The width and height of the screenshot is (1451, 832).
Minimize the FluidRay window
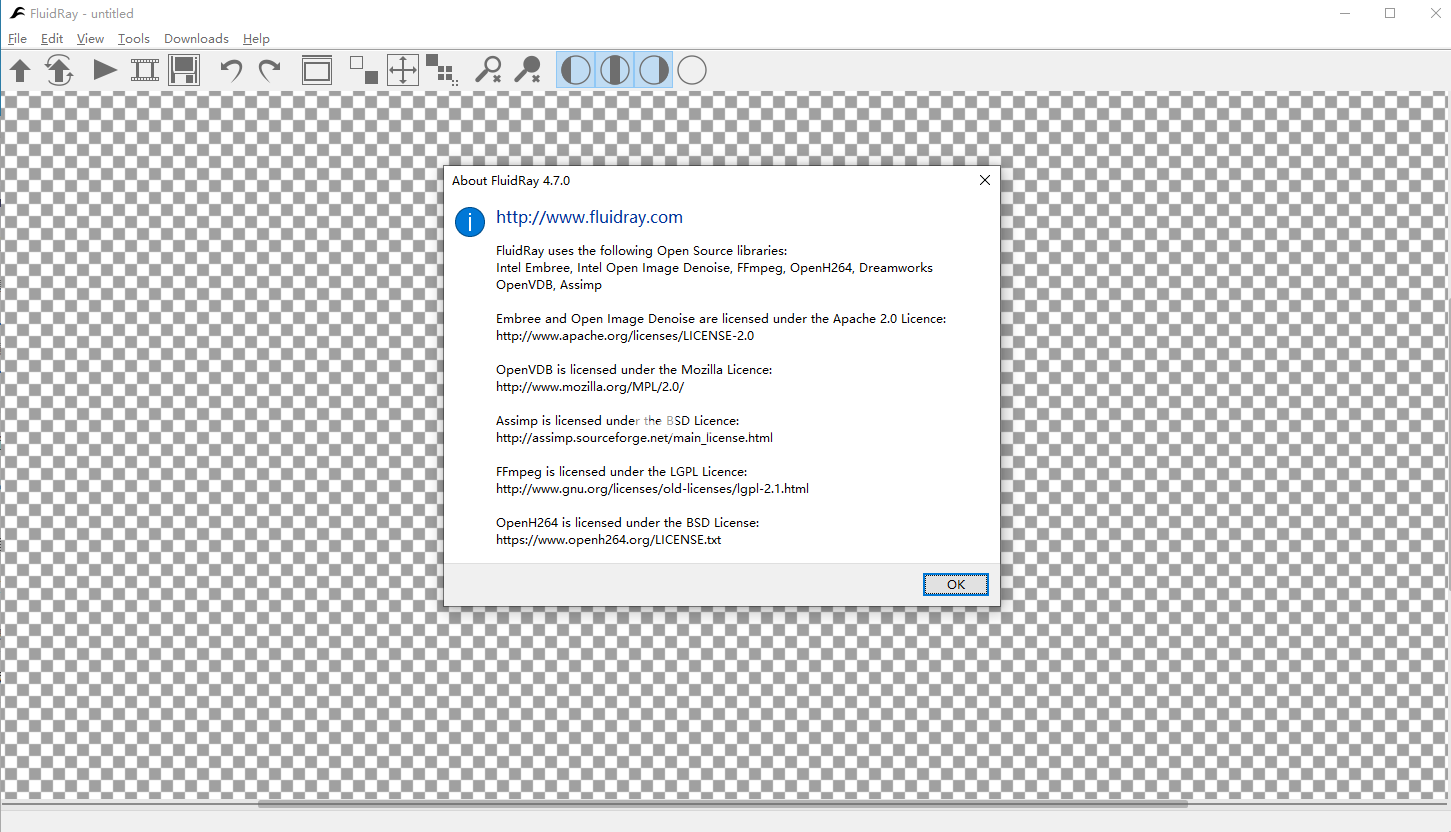[1345, 13]
